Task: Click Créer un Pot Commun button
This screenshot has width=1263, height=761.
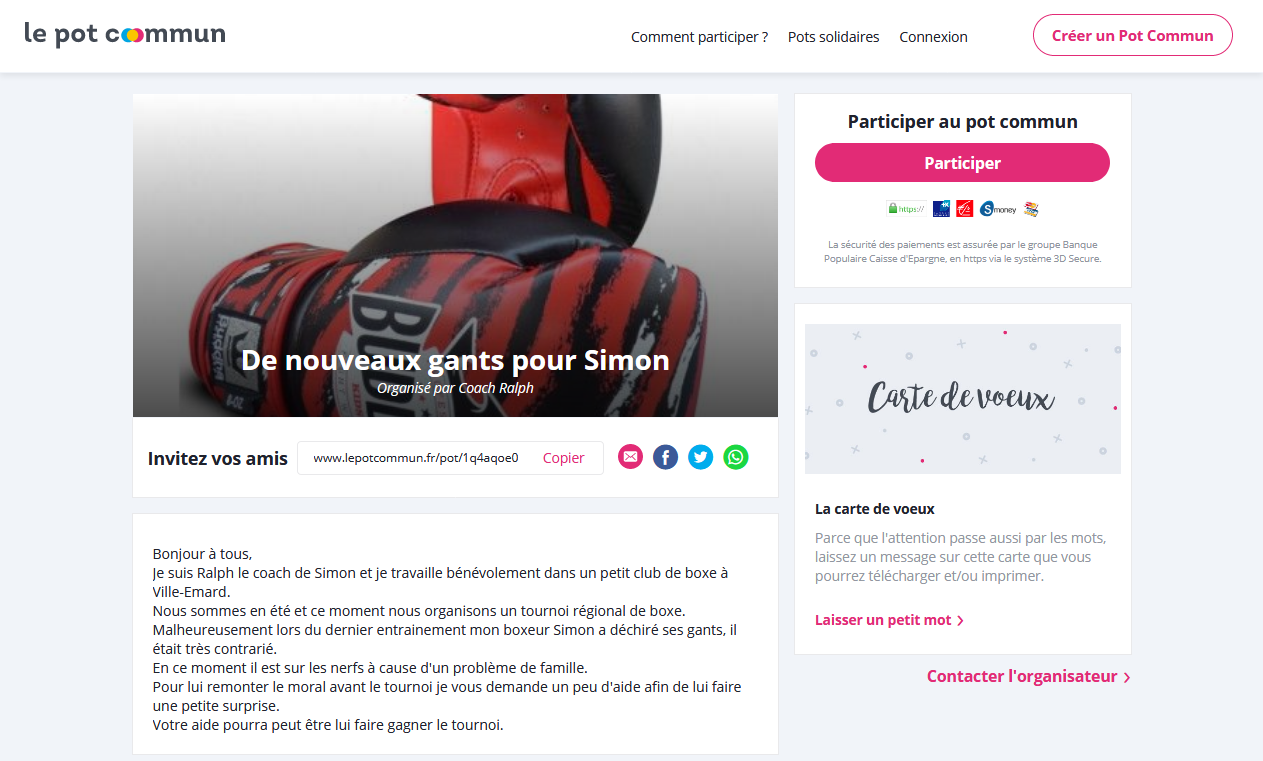Action: pos(1132,35)
